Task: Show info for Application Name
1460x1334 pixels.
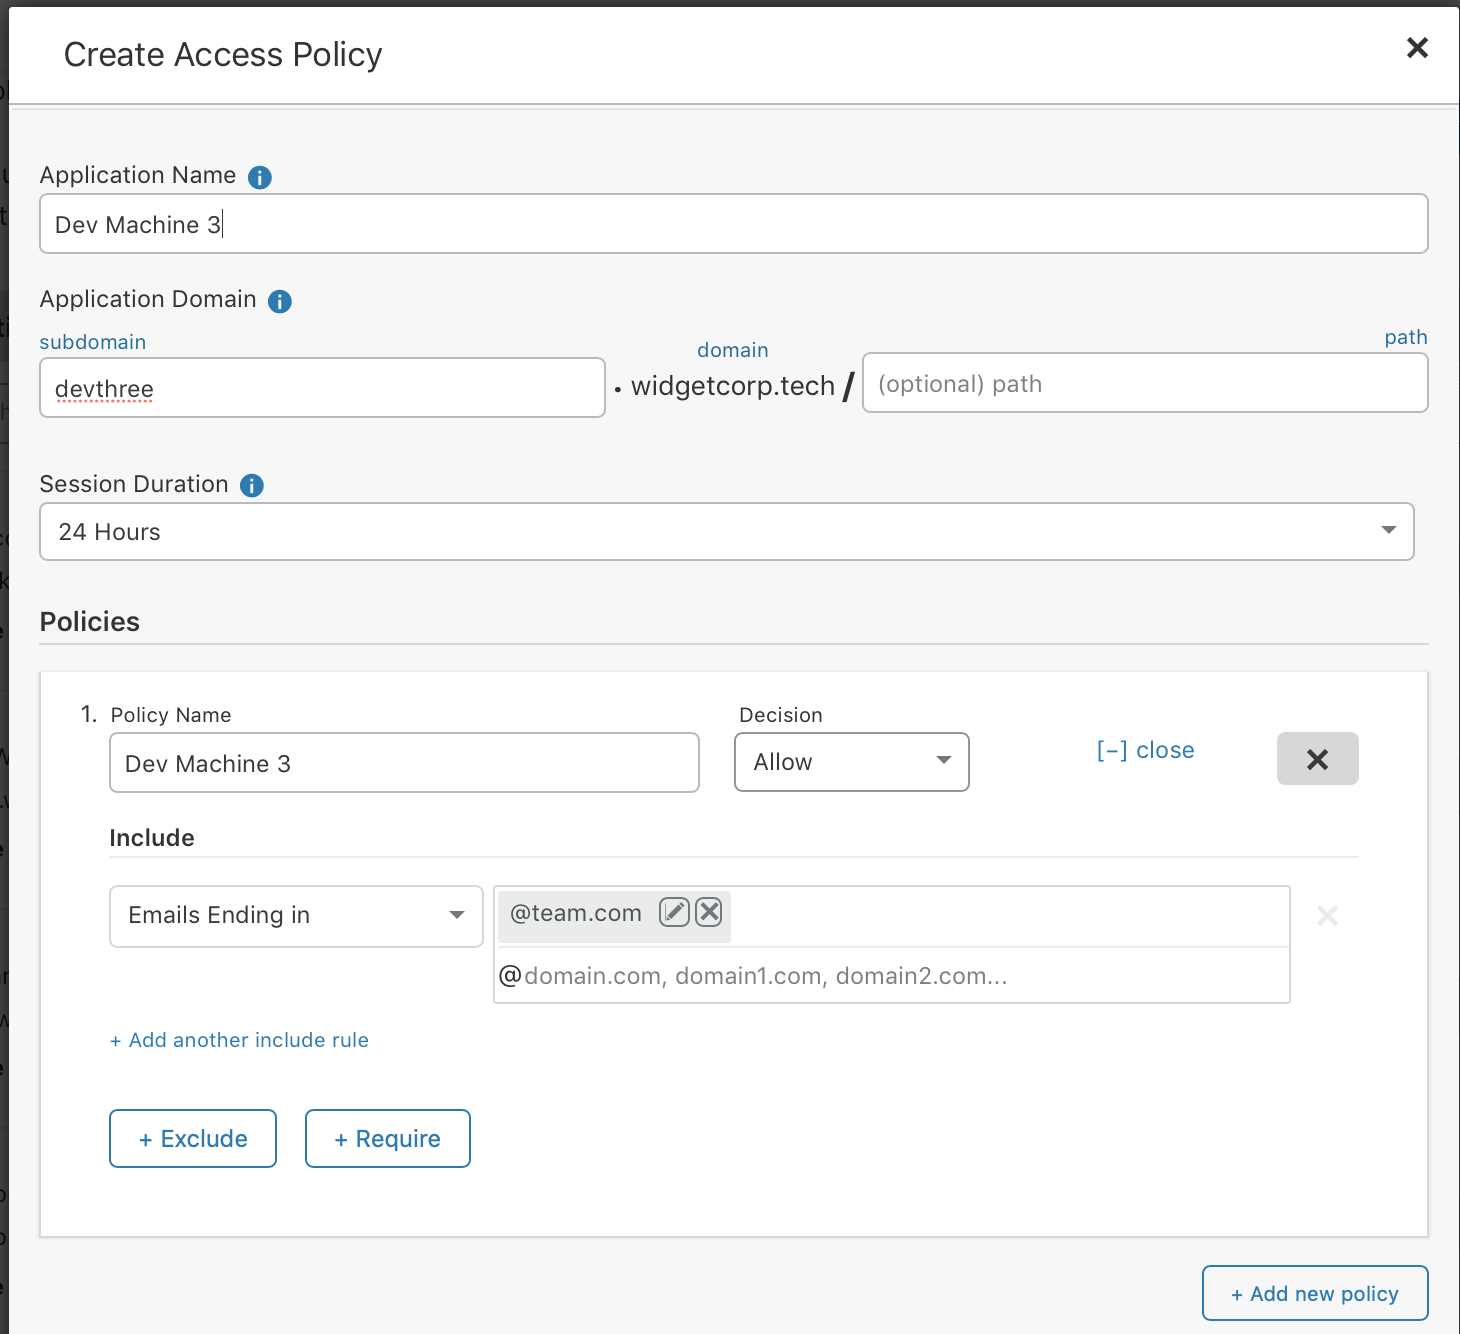Action: pyautogui.click(x=259, y=177)
